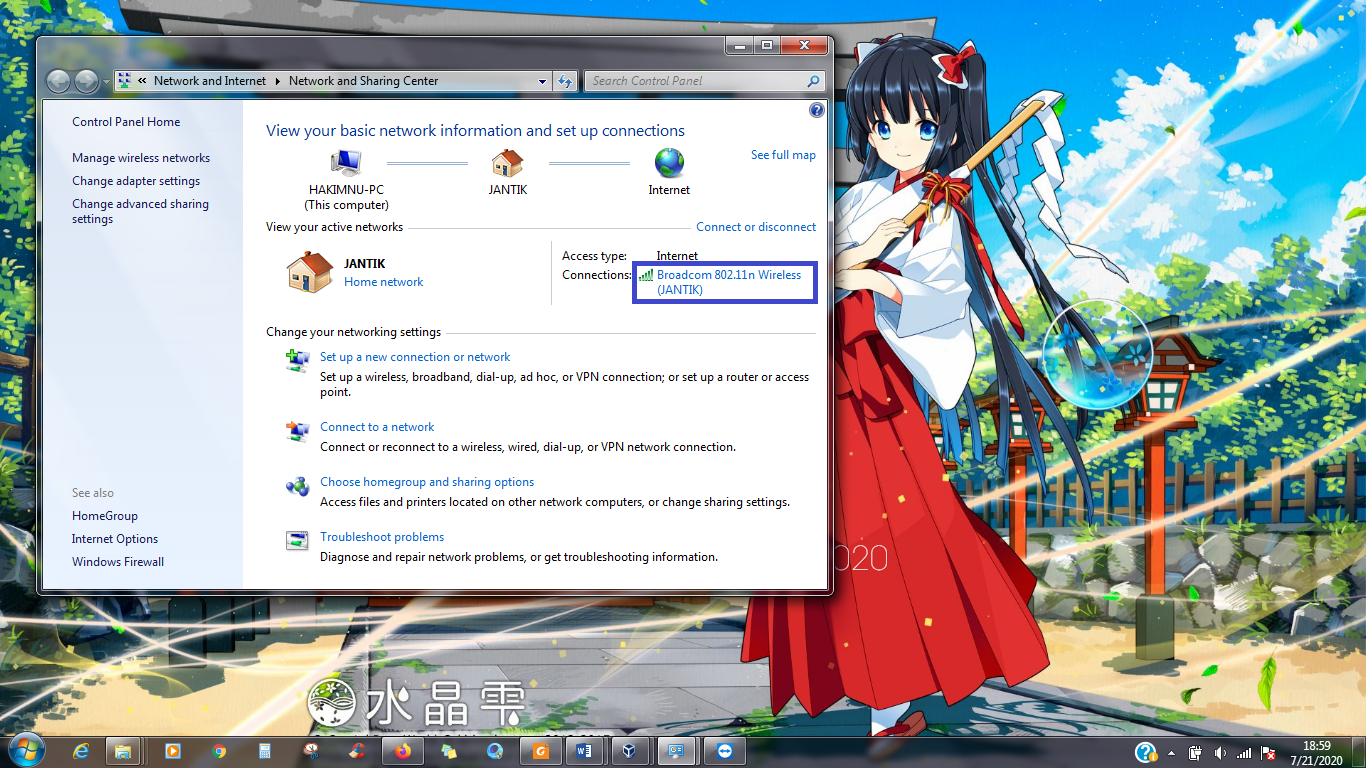Click the Connect to a network icon
The width and height of the screenshot is (1366, 768).
point(297,431)
